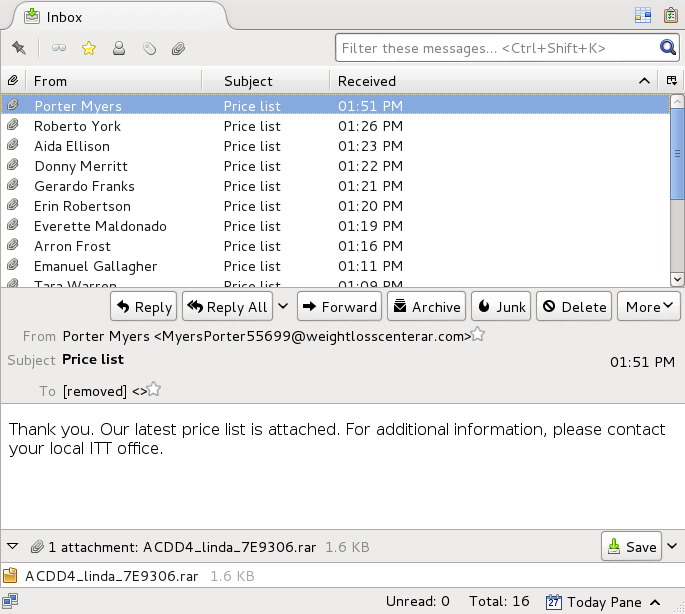Click the ACDD4_linda_7E9306.rar attachment file icon
The image size is (685, 614).
click(11, 576)
